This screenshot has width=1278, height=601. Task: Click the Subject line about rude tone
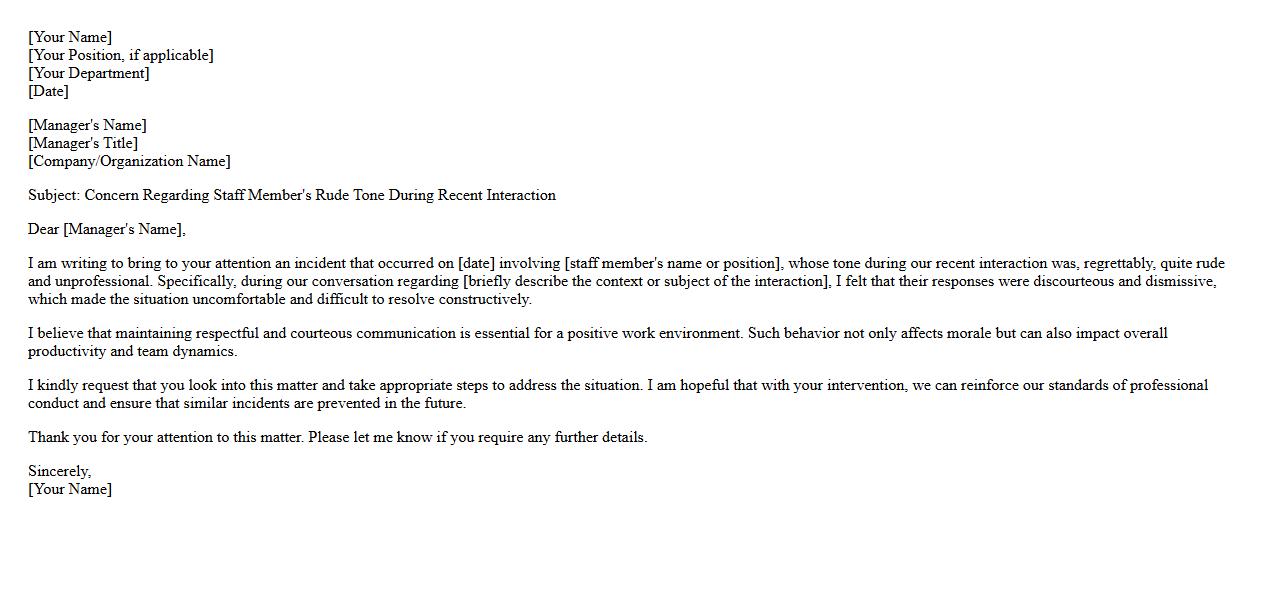tap(291, 195)
